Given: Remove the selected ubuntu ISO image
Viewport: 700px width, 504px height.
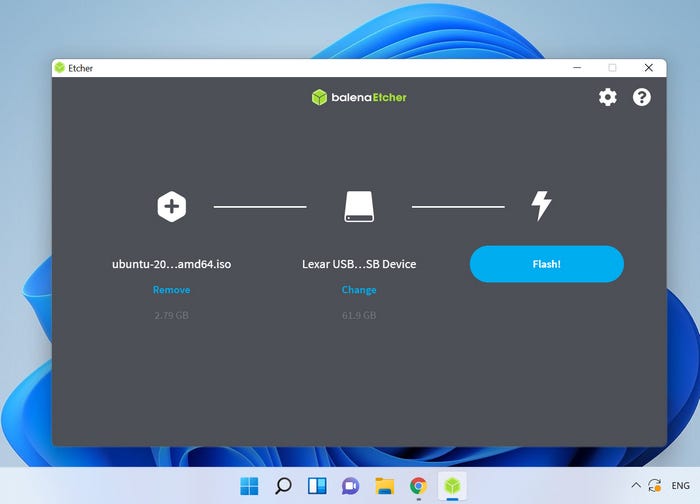Looking at the screenshot, I should pos(171,290).
